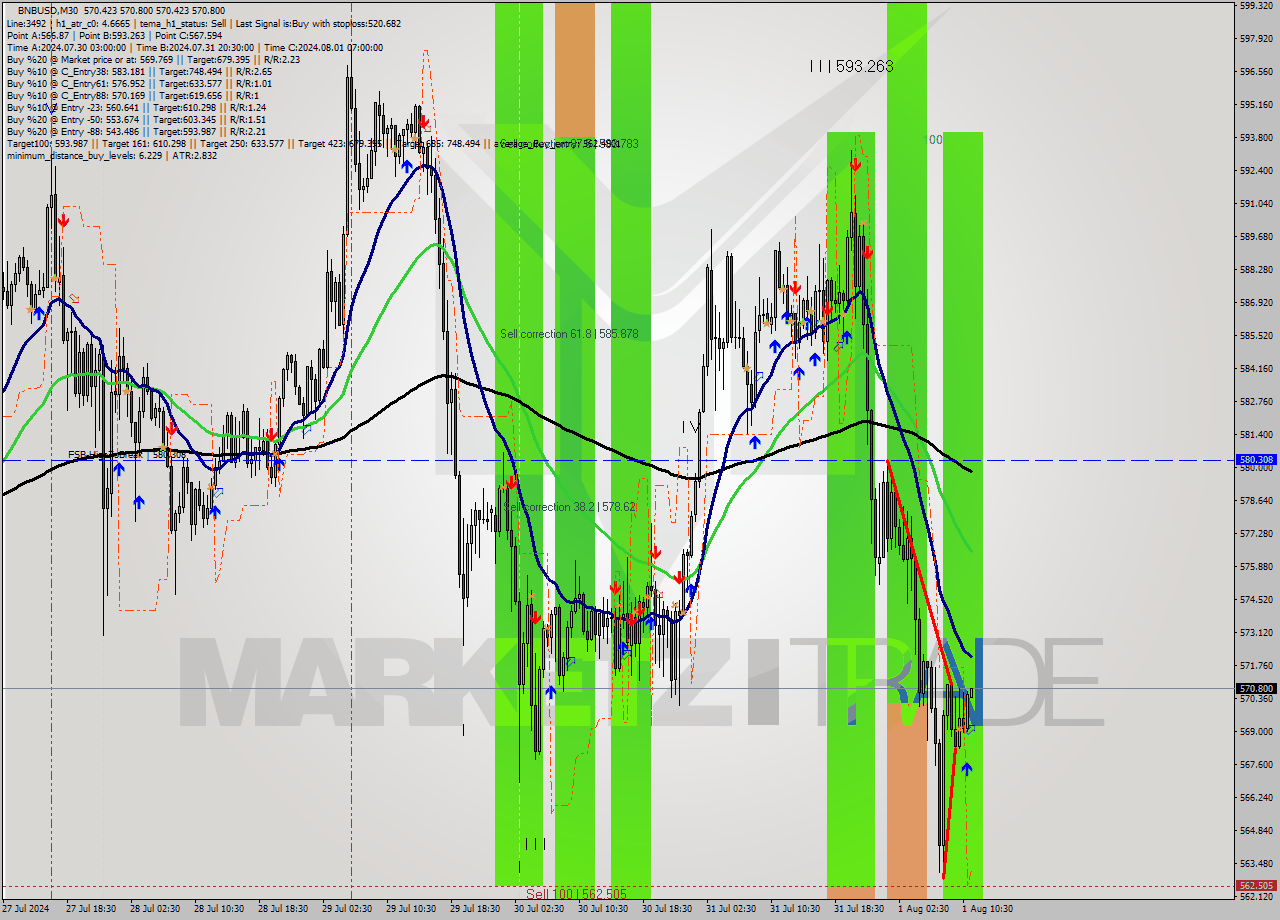Click the 578.640 price axis label

click(1256, 500)
